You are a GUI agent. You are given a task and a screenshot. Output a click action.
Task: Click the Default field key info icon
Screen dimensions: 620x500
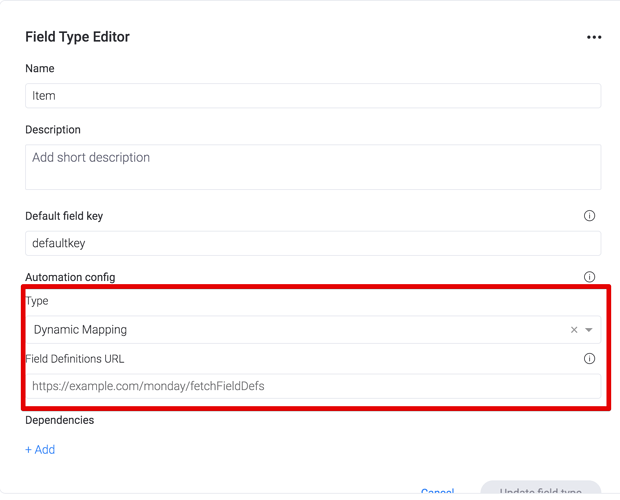[x=589, y=216]
